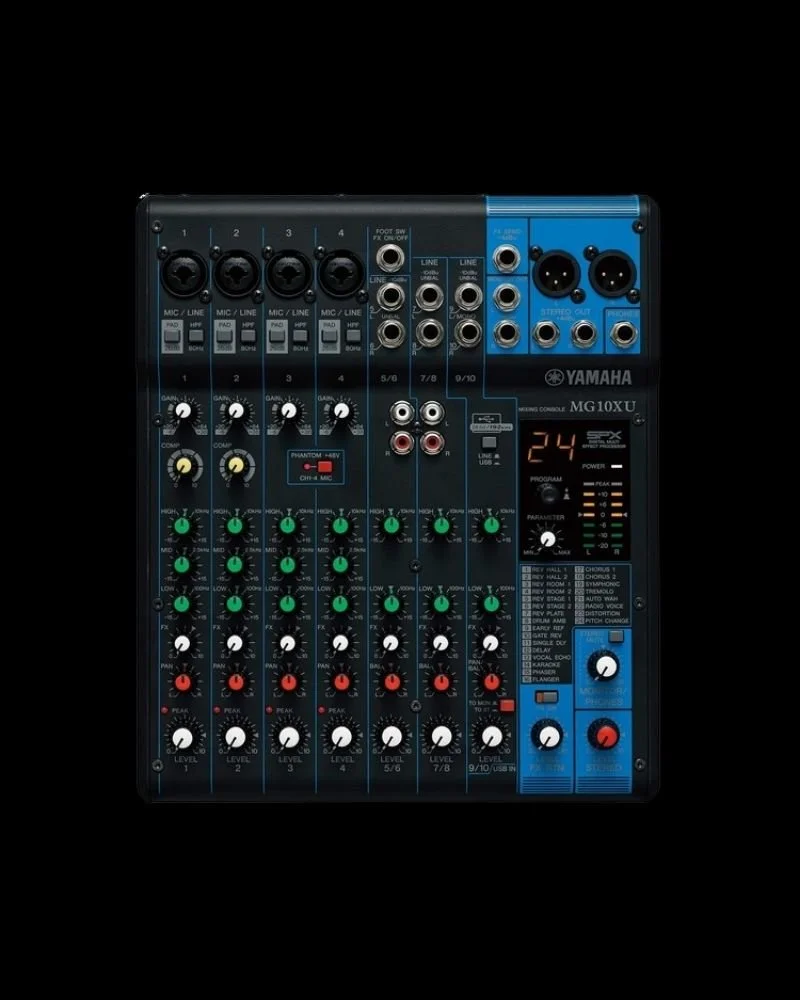Image resolution: width=800 pixels, height=1000 pixels.
Task: Click the MG10XU model label
Action: coord(602,406)
